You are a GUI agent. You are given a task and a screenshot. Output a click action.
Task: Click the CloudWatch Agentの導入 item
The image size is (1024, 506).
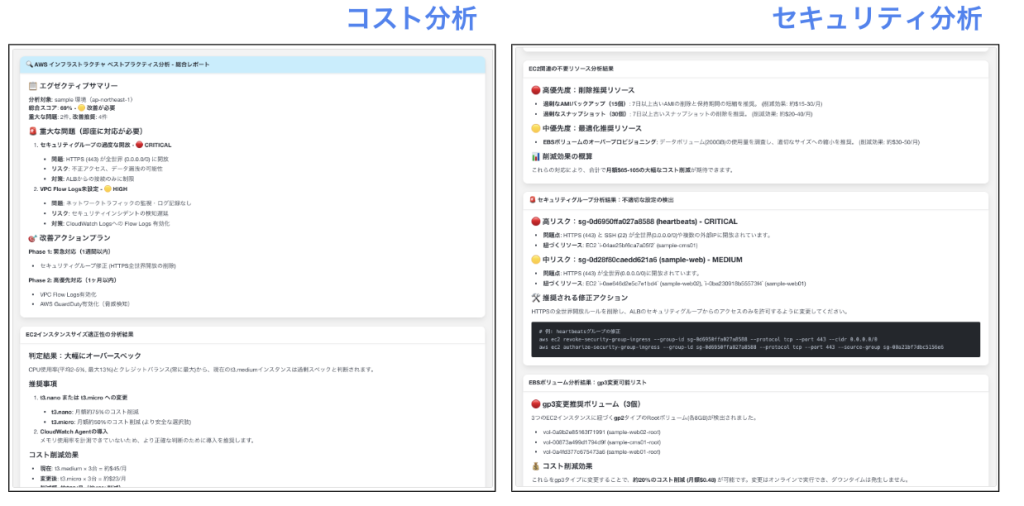click(74, 431)
